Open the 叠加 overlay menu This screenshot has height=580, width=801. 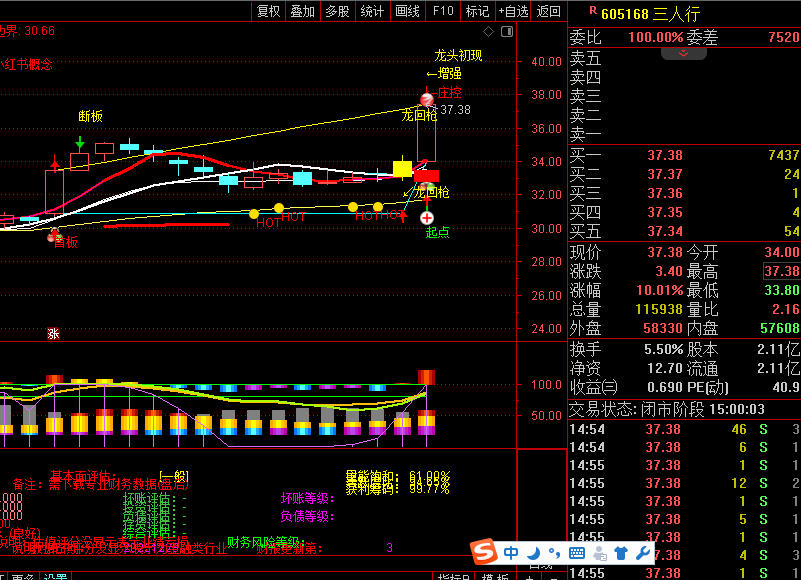[302, 11]
